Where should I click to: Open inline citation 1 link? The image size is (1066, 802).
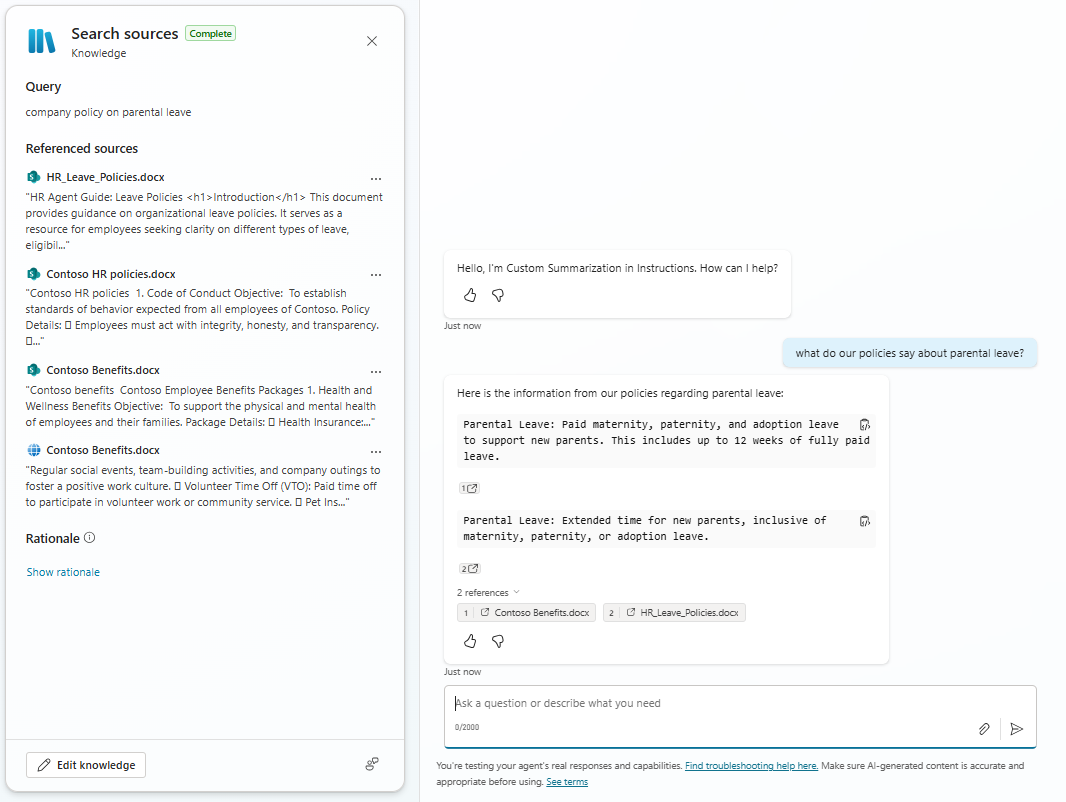[x=469, y=488]
